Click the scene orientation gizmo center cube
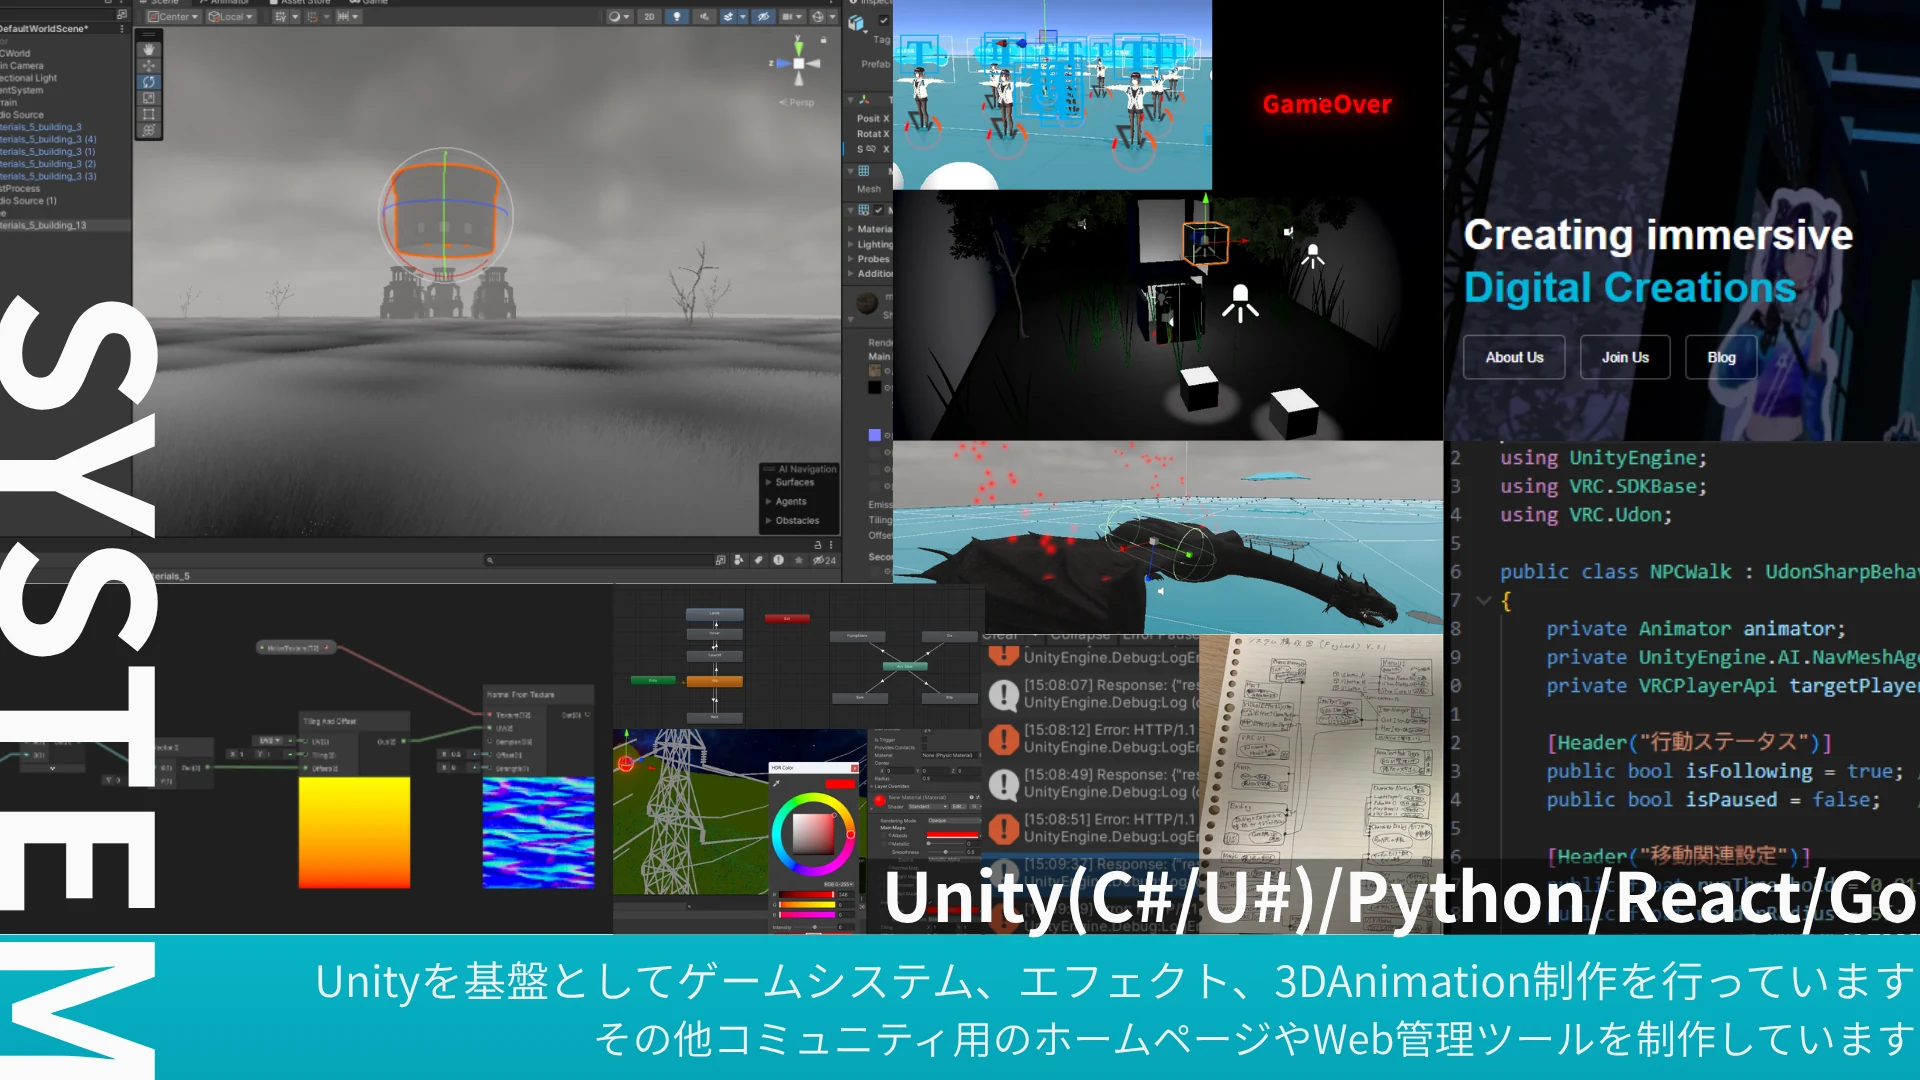The width and height of the screenshot is (1920, 1080). [x=798, y=63]
